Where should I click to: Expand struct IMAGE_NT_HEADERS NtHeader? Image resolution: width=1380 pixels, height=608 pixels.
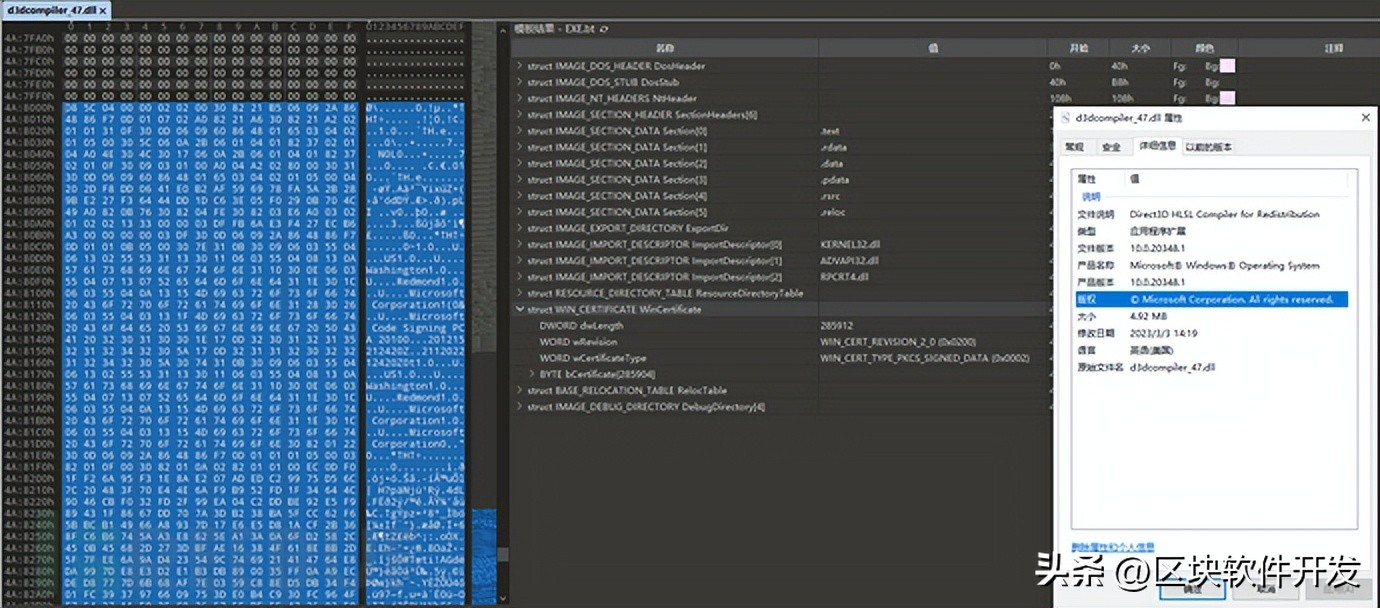(x=519, y=98)
